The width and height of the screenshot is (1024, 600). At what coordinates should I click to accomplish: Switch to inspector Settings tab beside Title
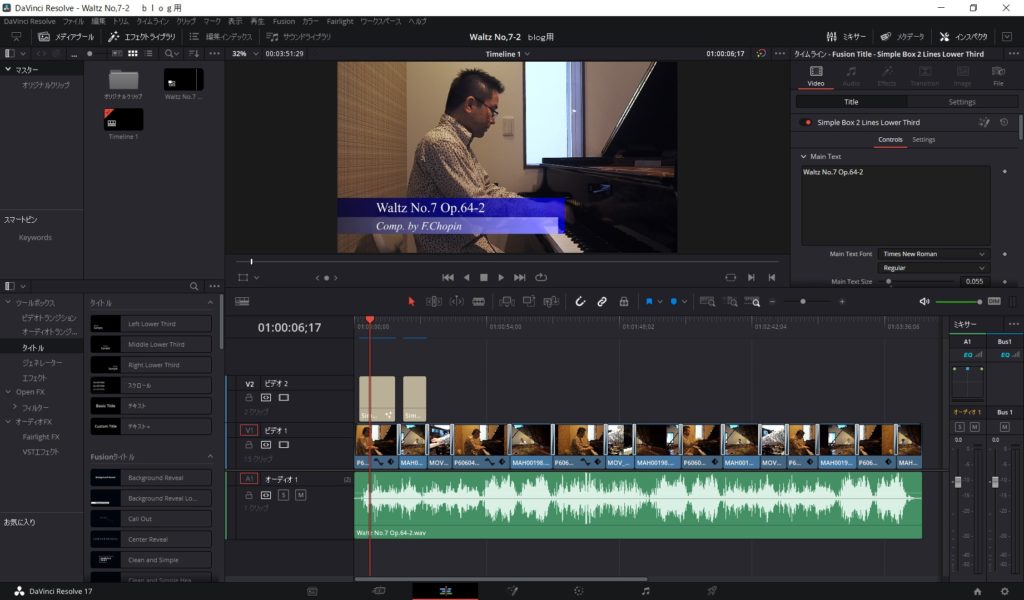coord(961,102)
